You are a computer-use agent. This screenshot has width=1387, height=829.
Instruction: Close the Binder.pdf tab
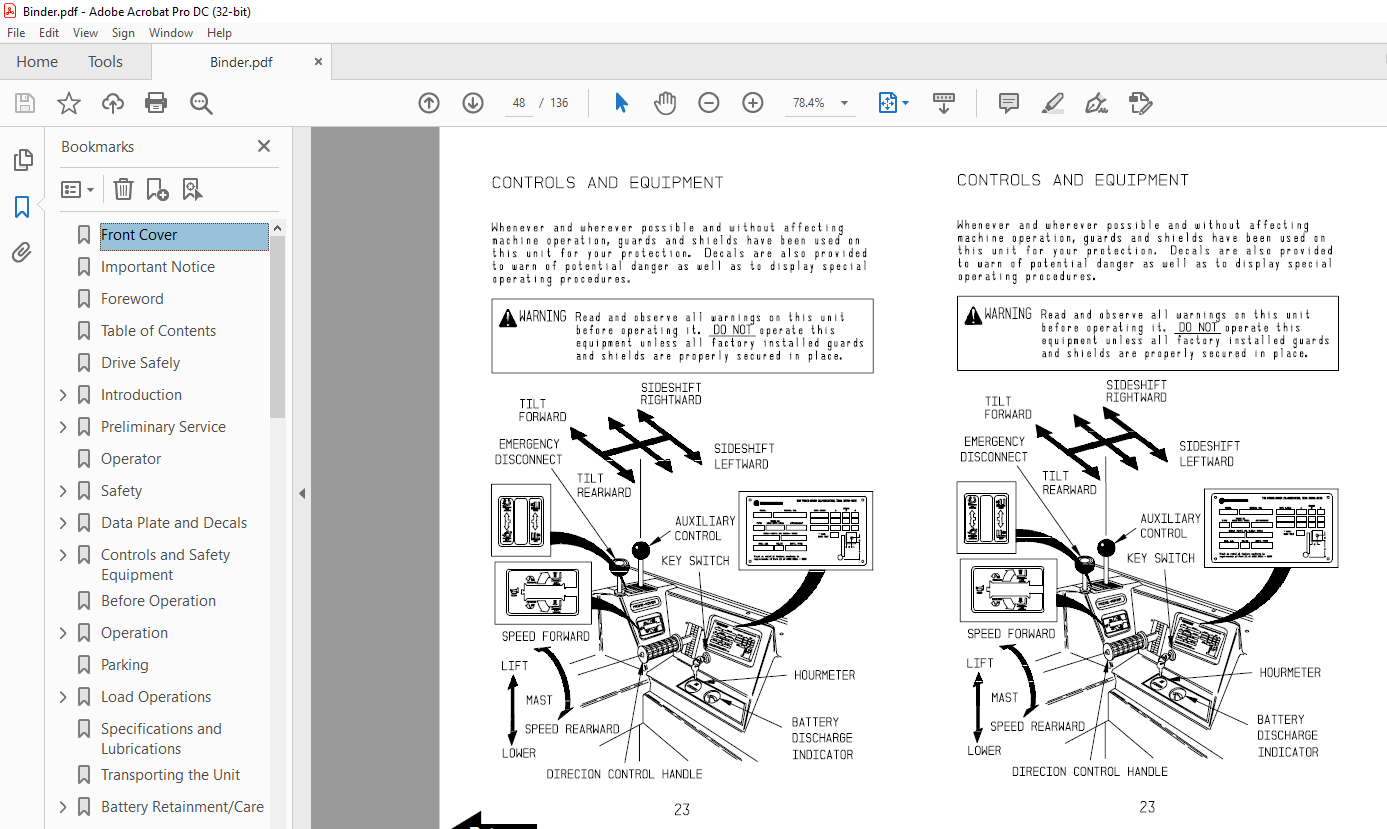[x=318, y=62]
